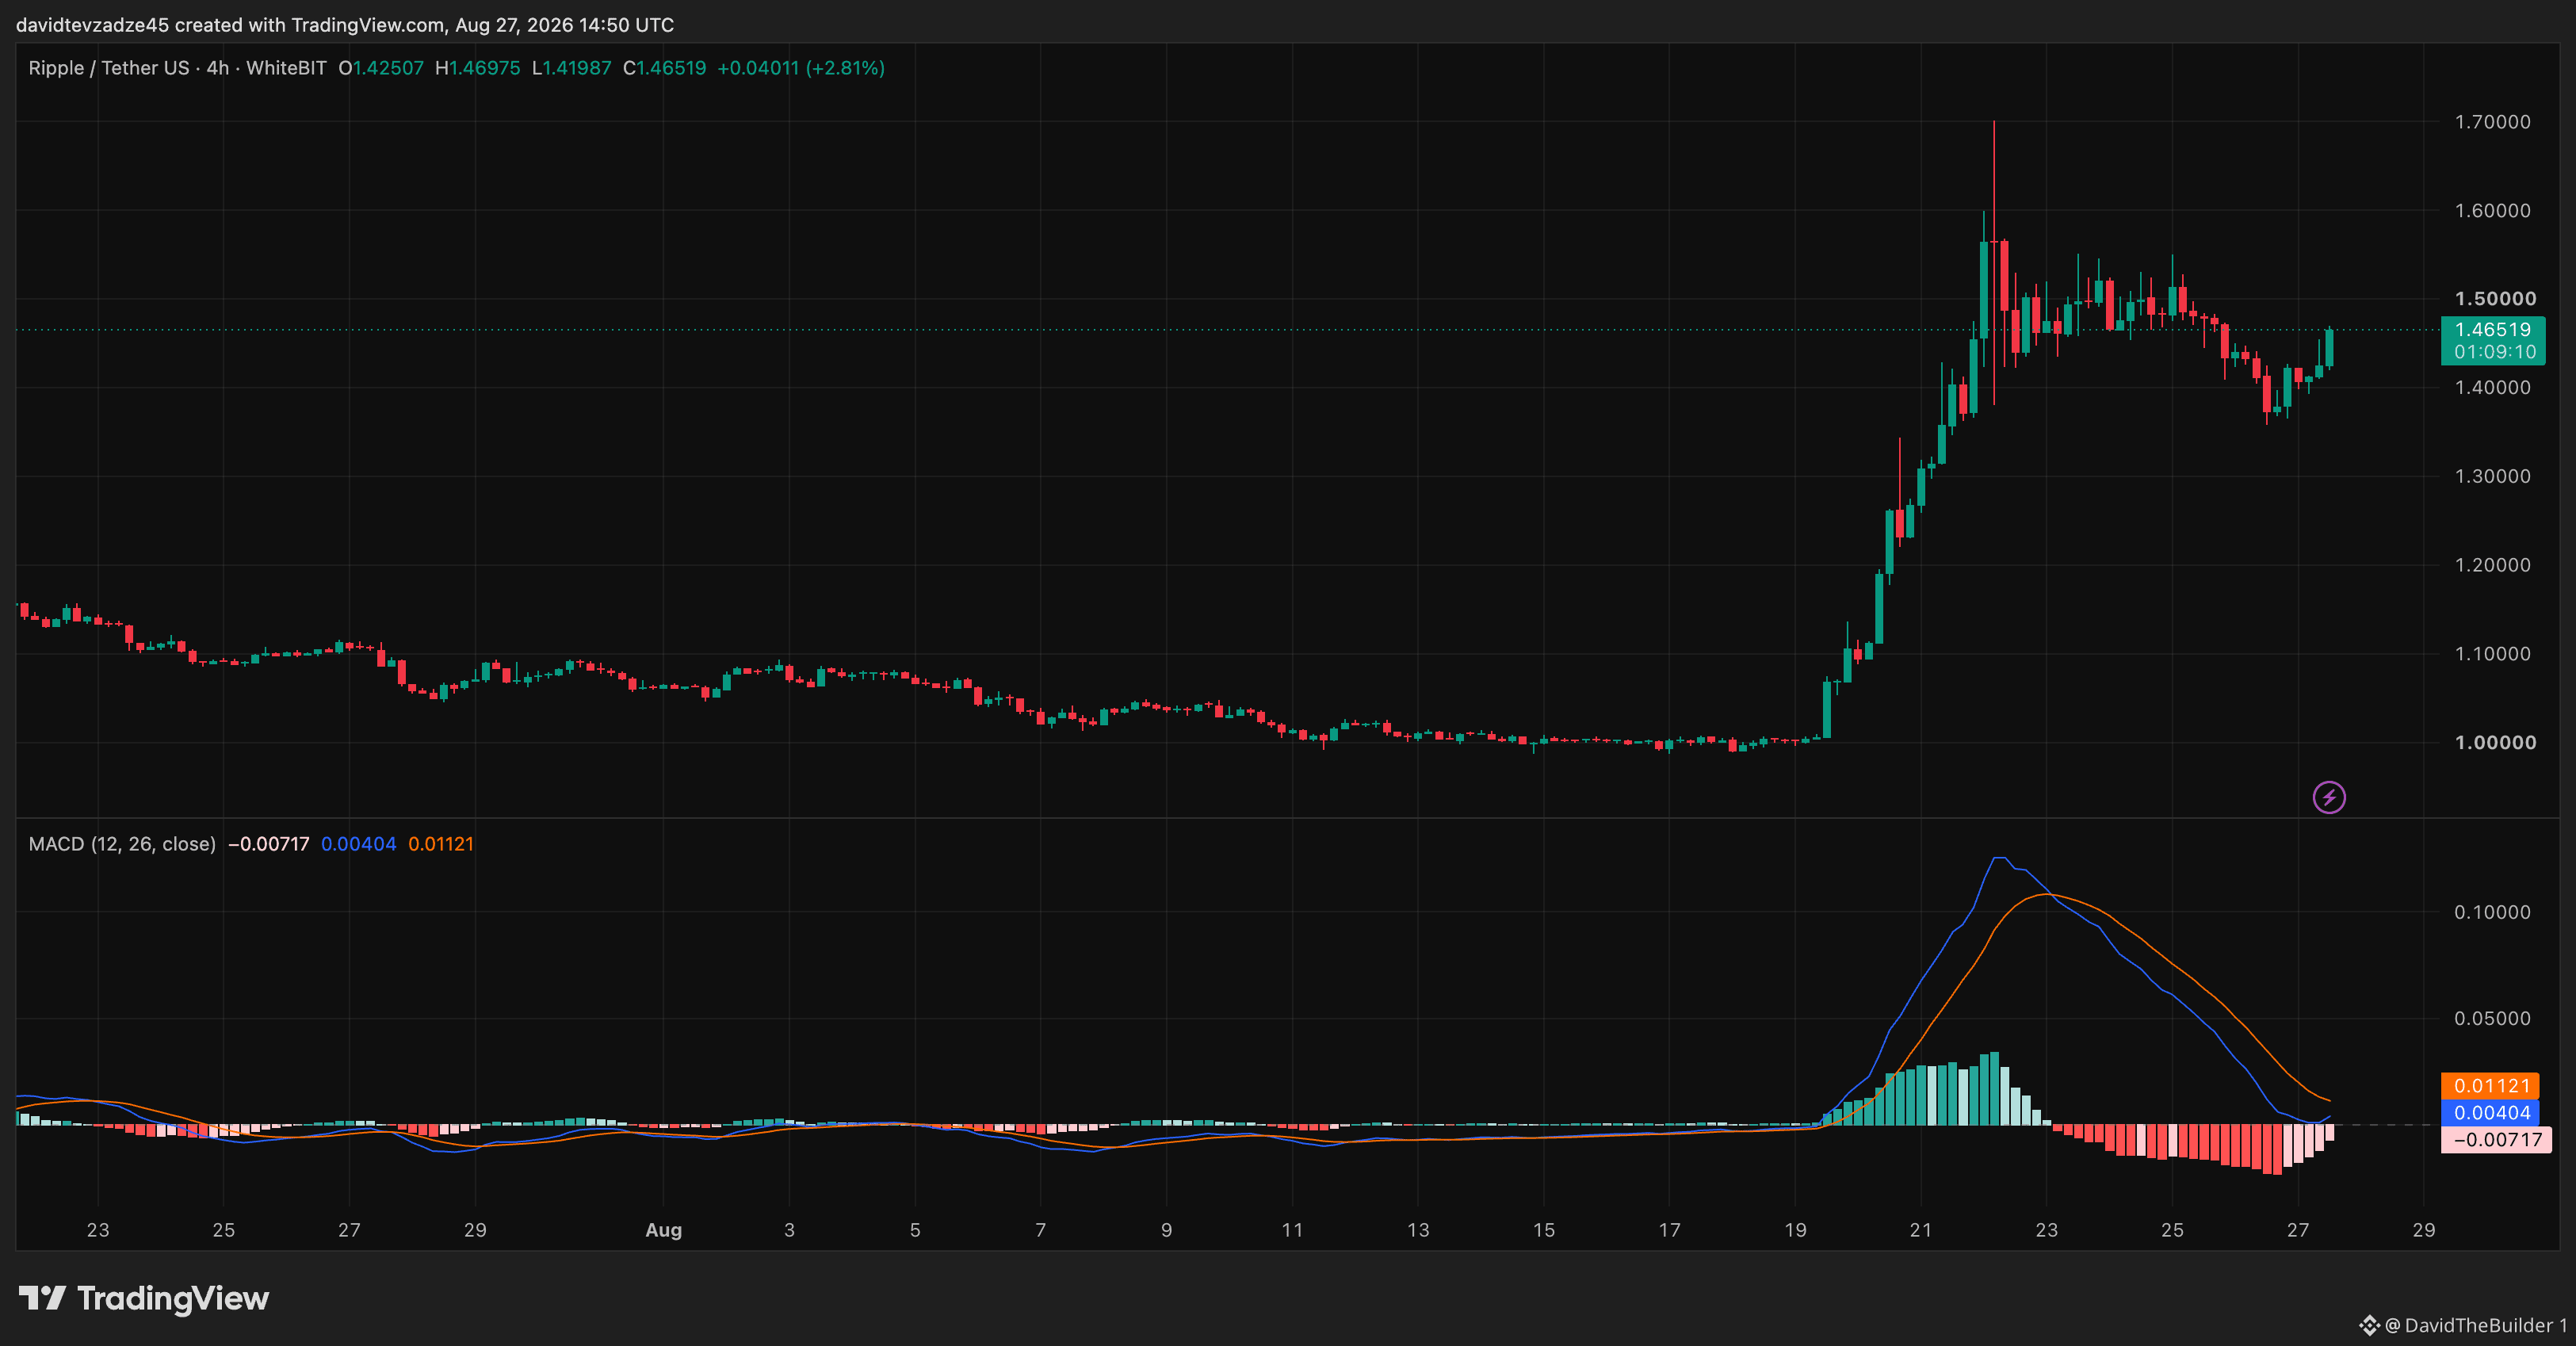Viewport: 2576px width, 1346px height.
Task: Click the green 1.46519 current price tag
Action: (x=2492, y=330)
